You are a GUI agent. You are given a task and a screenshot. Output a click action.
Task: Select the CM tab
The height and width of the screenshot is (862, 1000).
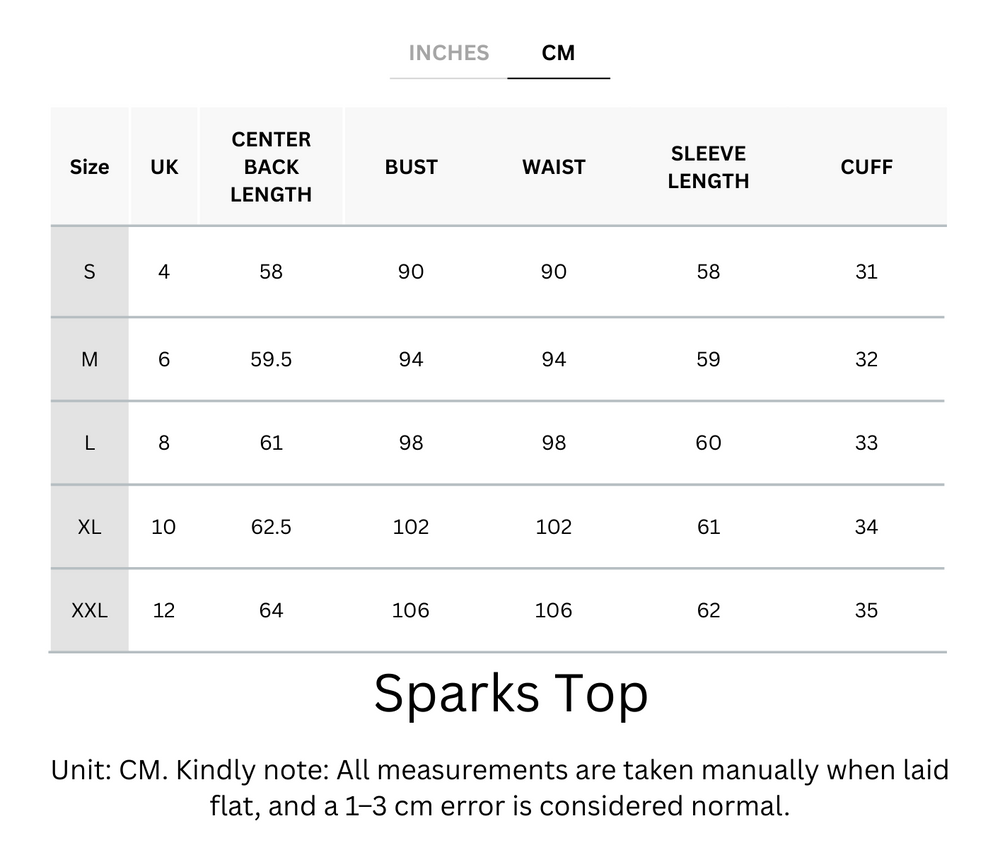(558, 53)
